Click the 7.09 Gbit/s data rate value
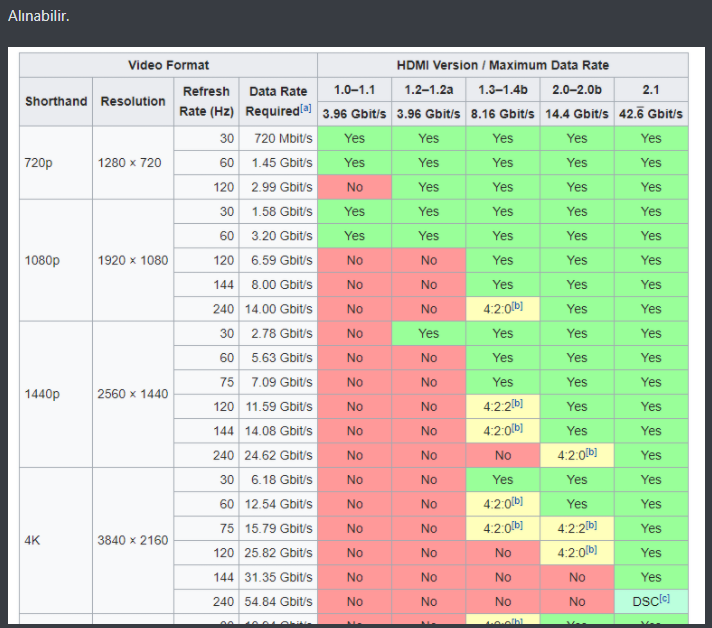This screenshot has height=628, width=712. 282,382
